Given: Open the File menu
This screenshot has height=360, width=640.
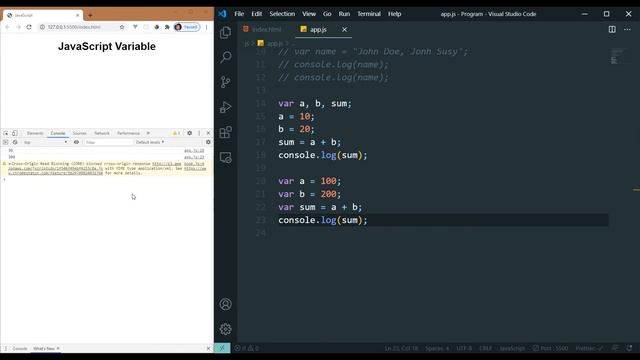Looking at the screenshot, I should coord(239,14).
